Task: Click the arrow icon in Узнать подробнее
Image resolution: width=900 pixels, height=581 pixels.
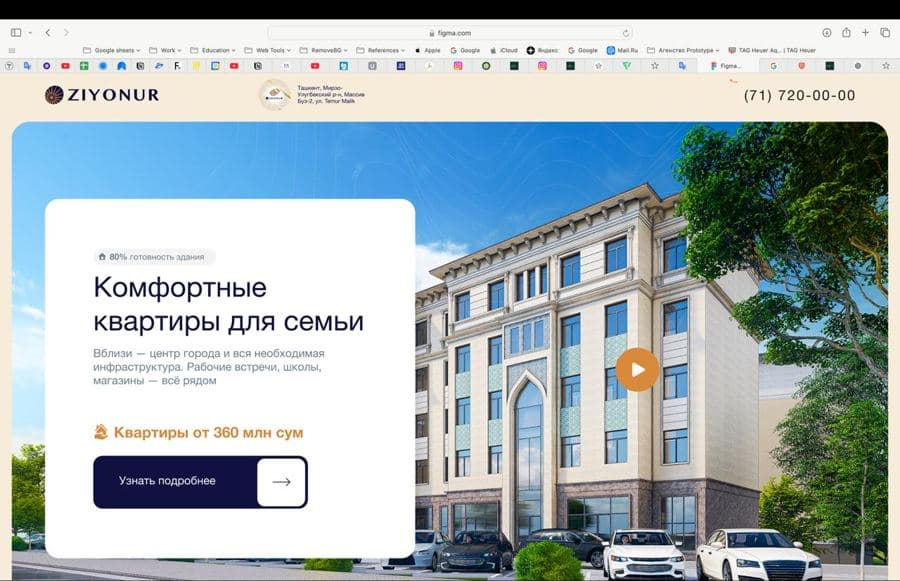Action: pos(281,482)
